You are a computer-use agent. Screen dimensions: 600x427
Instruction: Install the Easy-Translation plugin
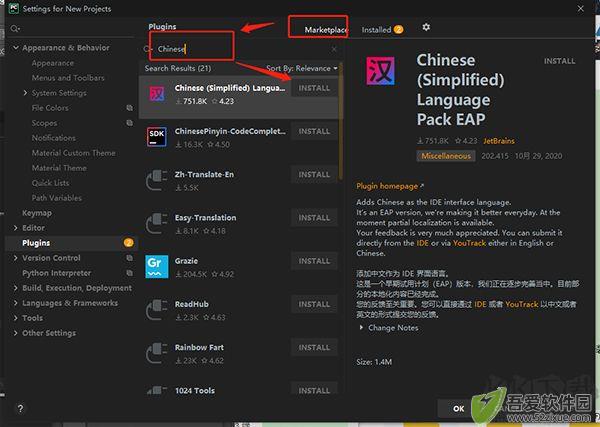[x=314, y=218]
